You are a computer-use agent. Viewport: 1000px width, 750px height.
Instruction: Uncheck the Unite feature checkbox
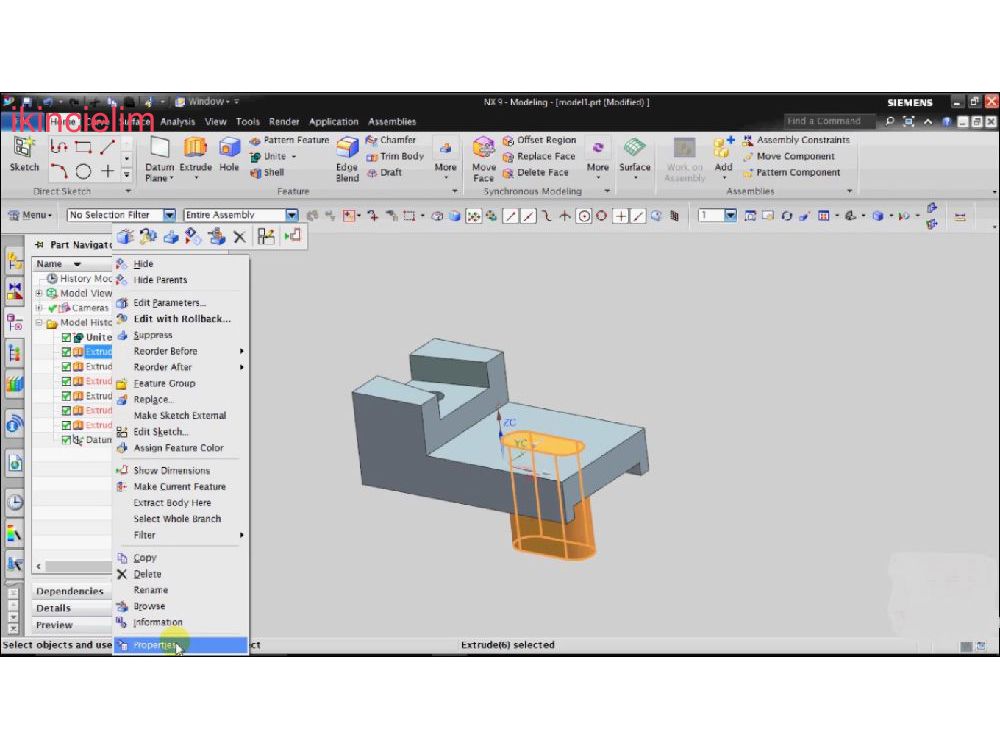[x=66, y=337]
